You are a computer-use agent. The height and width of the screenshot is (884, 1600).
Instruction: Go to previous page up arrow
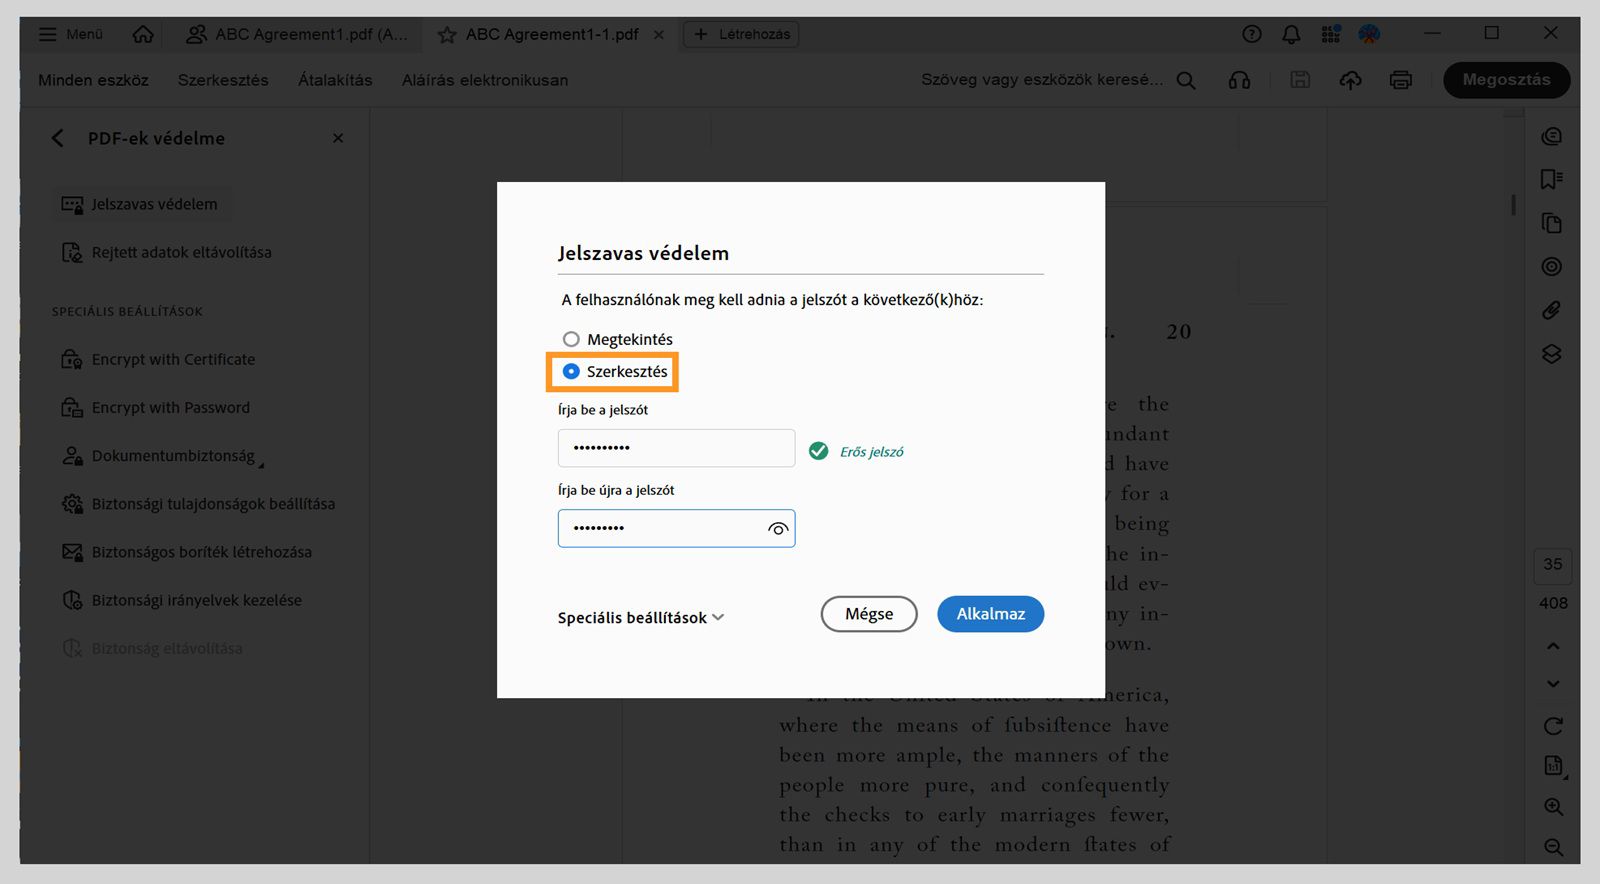coord(1553,646)
